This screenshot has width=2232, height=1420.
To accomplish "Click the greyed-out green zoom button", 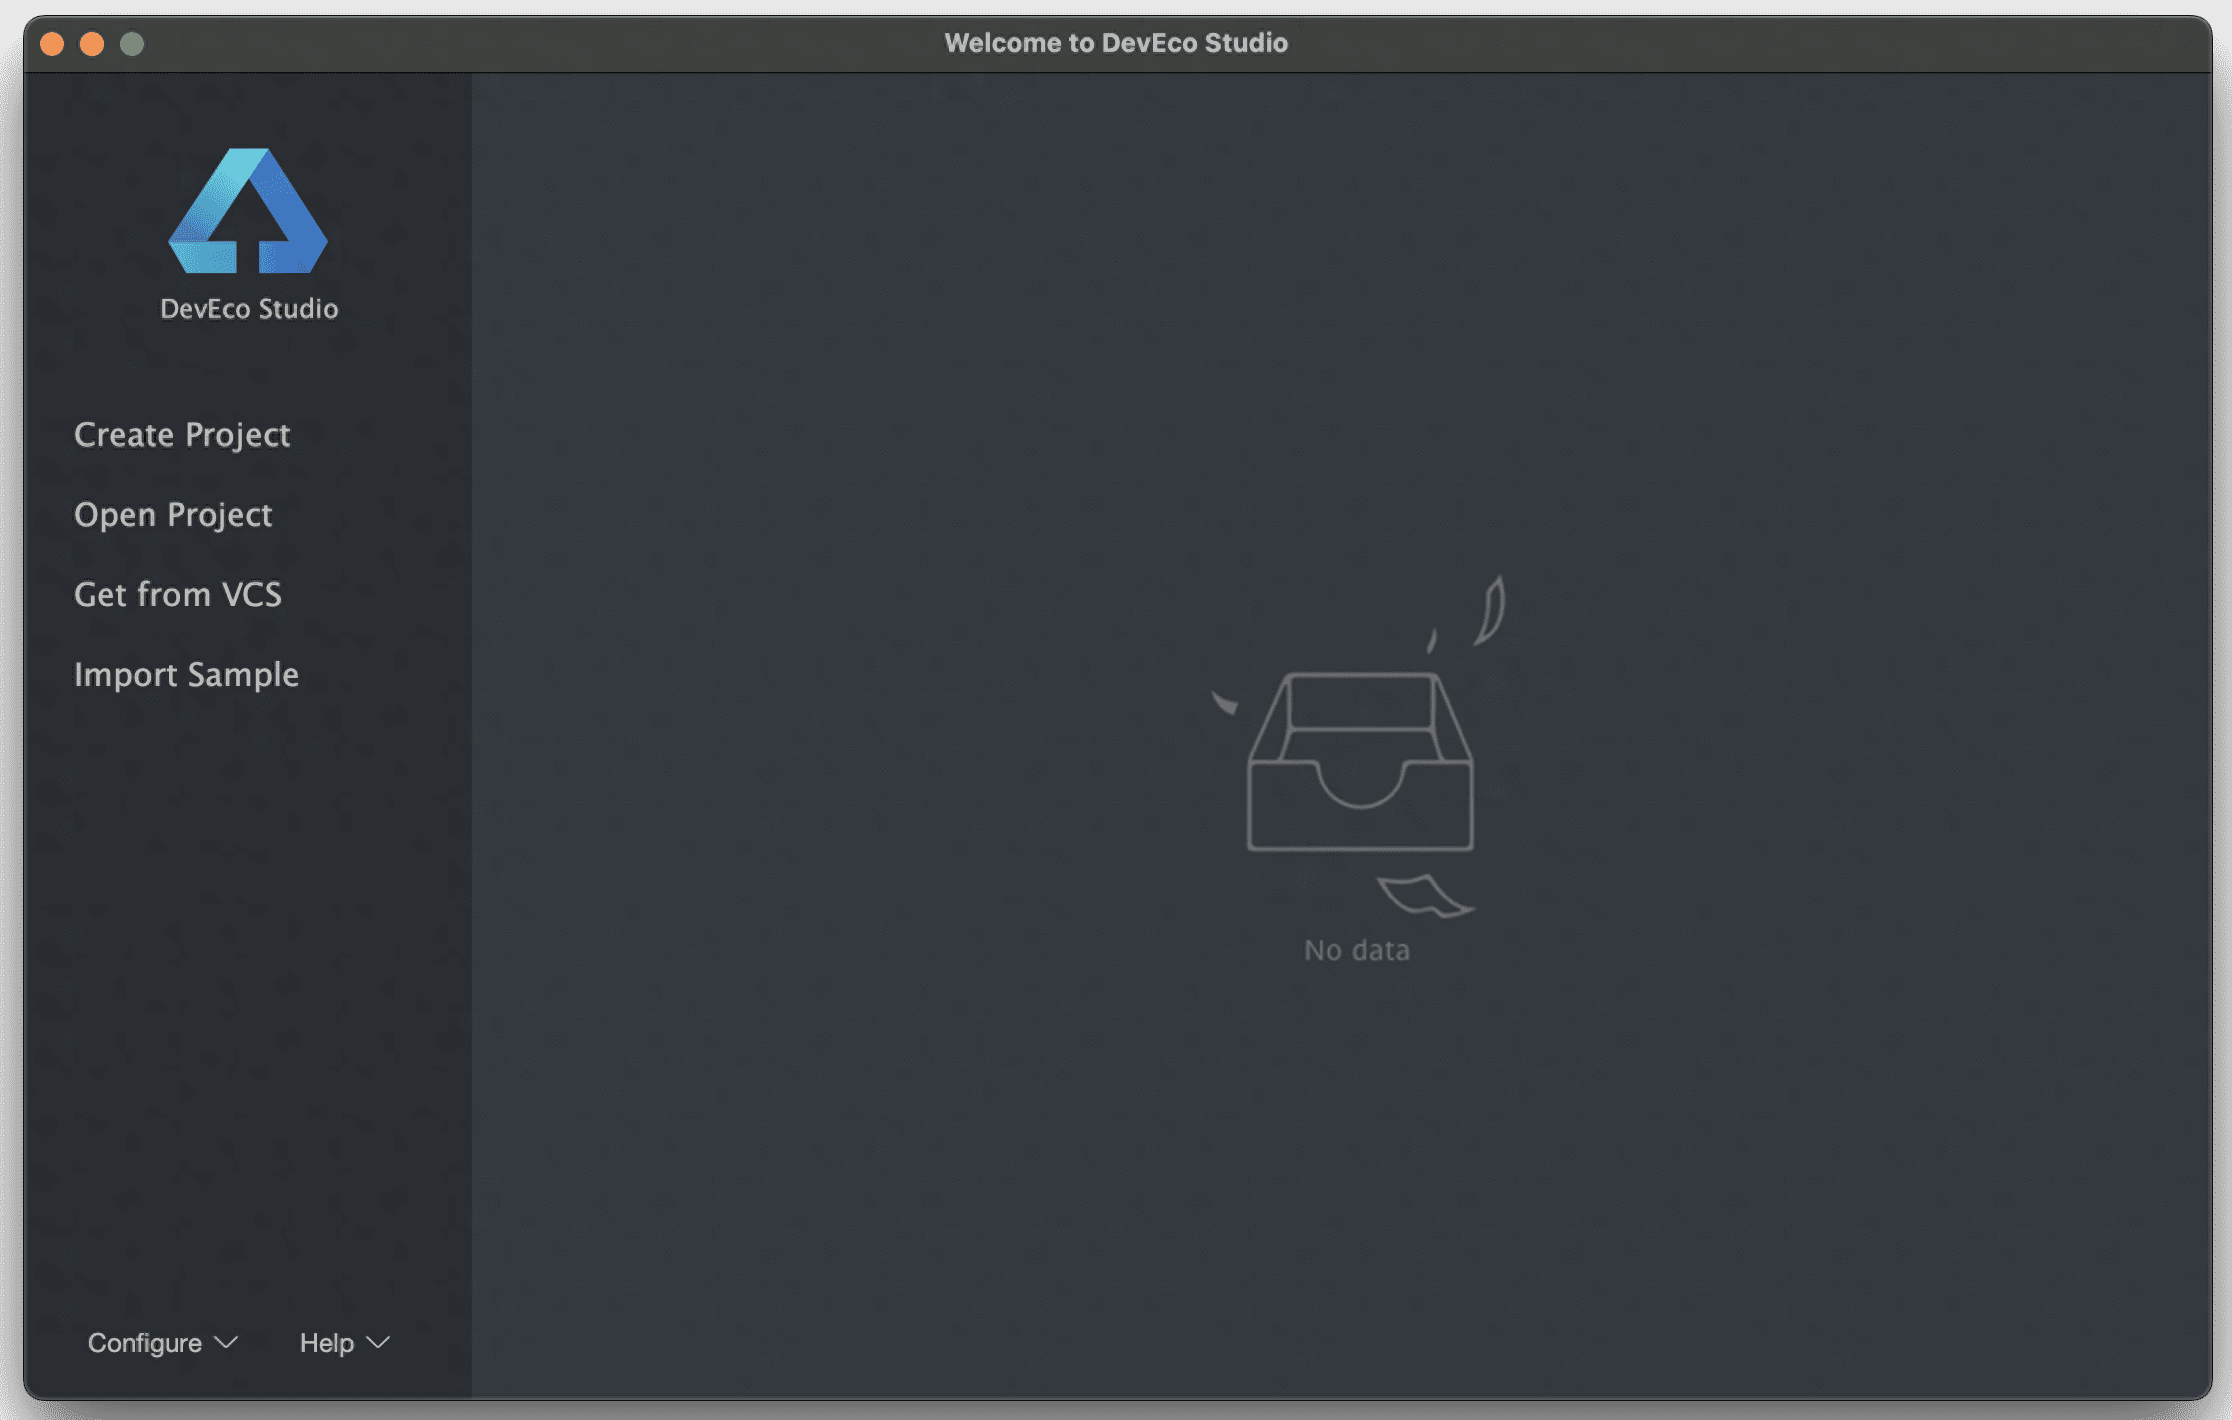I will [x=132, y=44].
